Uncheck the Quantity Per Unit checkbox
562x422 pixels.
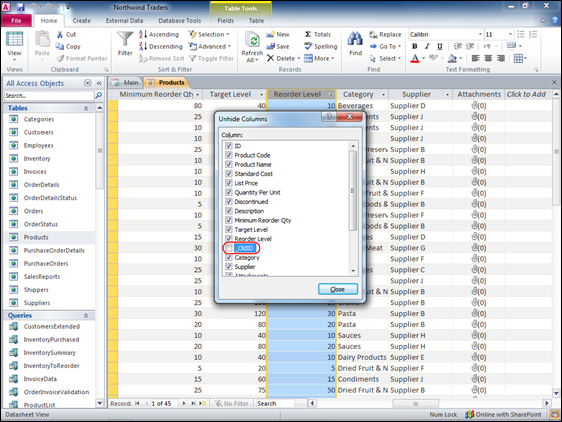click(x=229, y=192)
